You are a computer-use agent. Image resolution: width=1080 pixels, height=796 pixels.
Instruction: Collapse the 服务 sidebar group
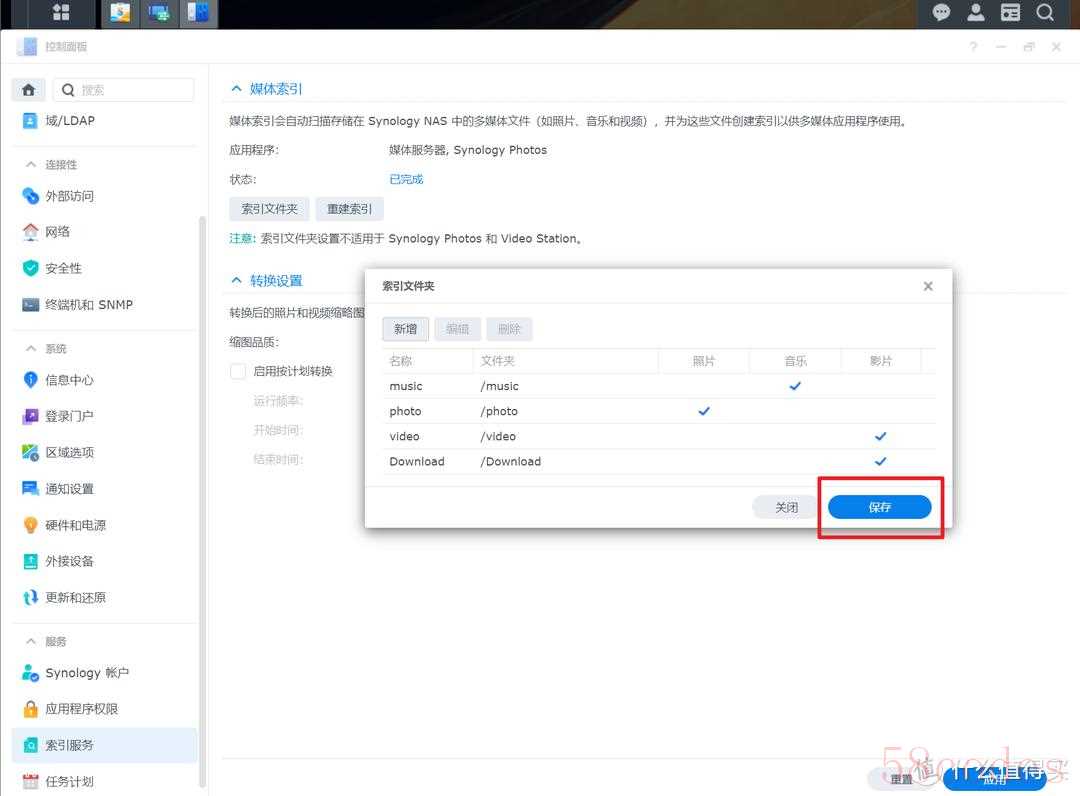pyautogui.click(x=31, y=641)
